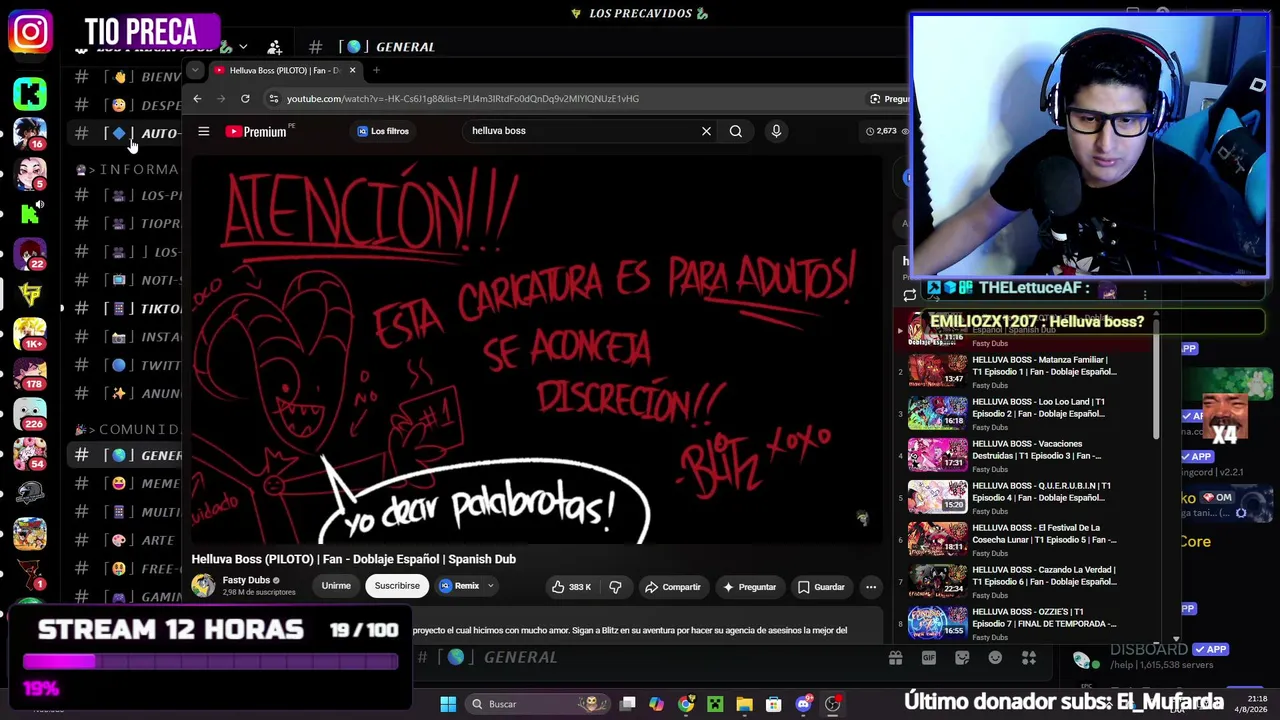Open Microsoft Store from the taskbar
1280x720 pixels.
click(x=773, y=704)
